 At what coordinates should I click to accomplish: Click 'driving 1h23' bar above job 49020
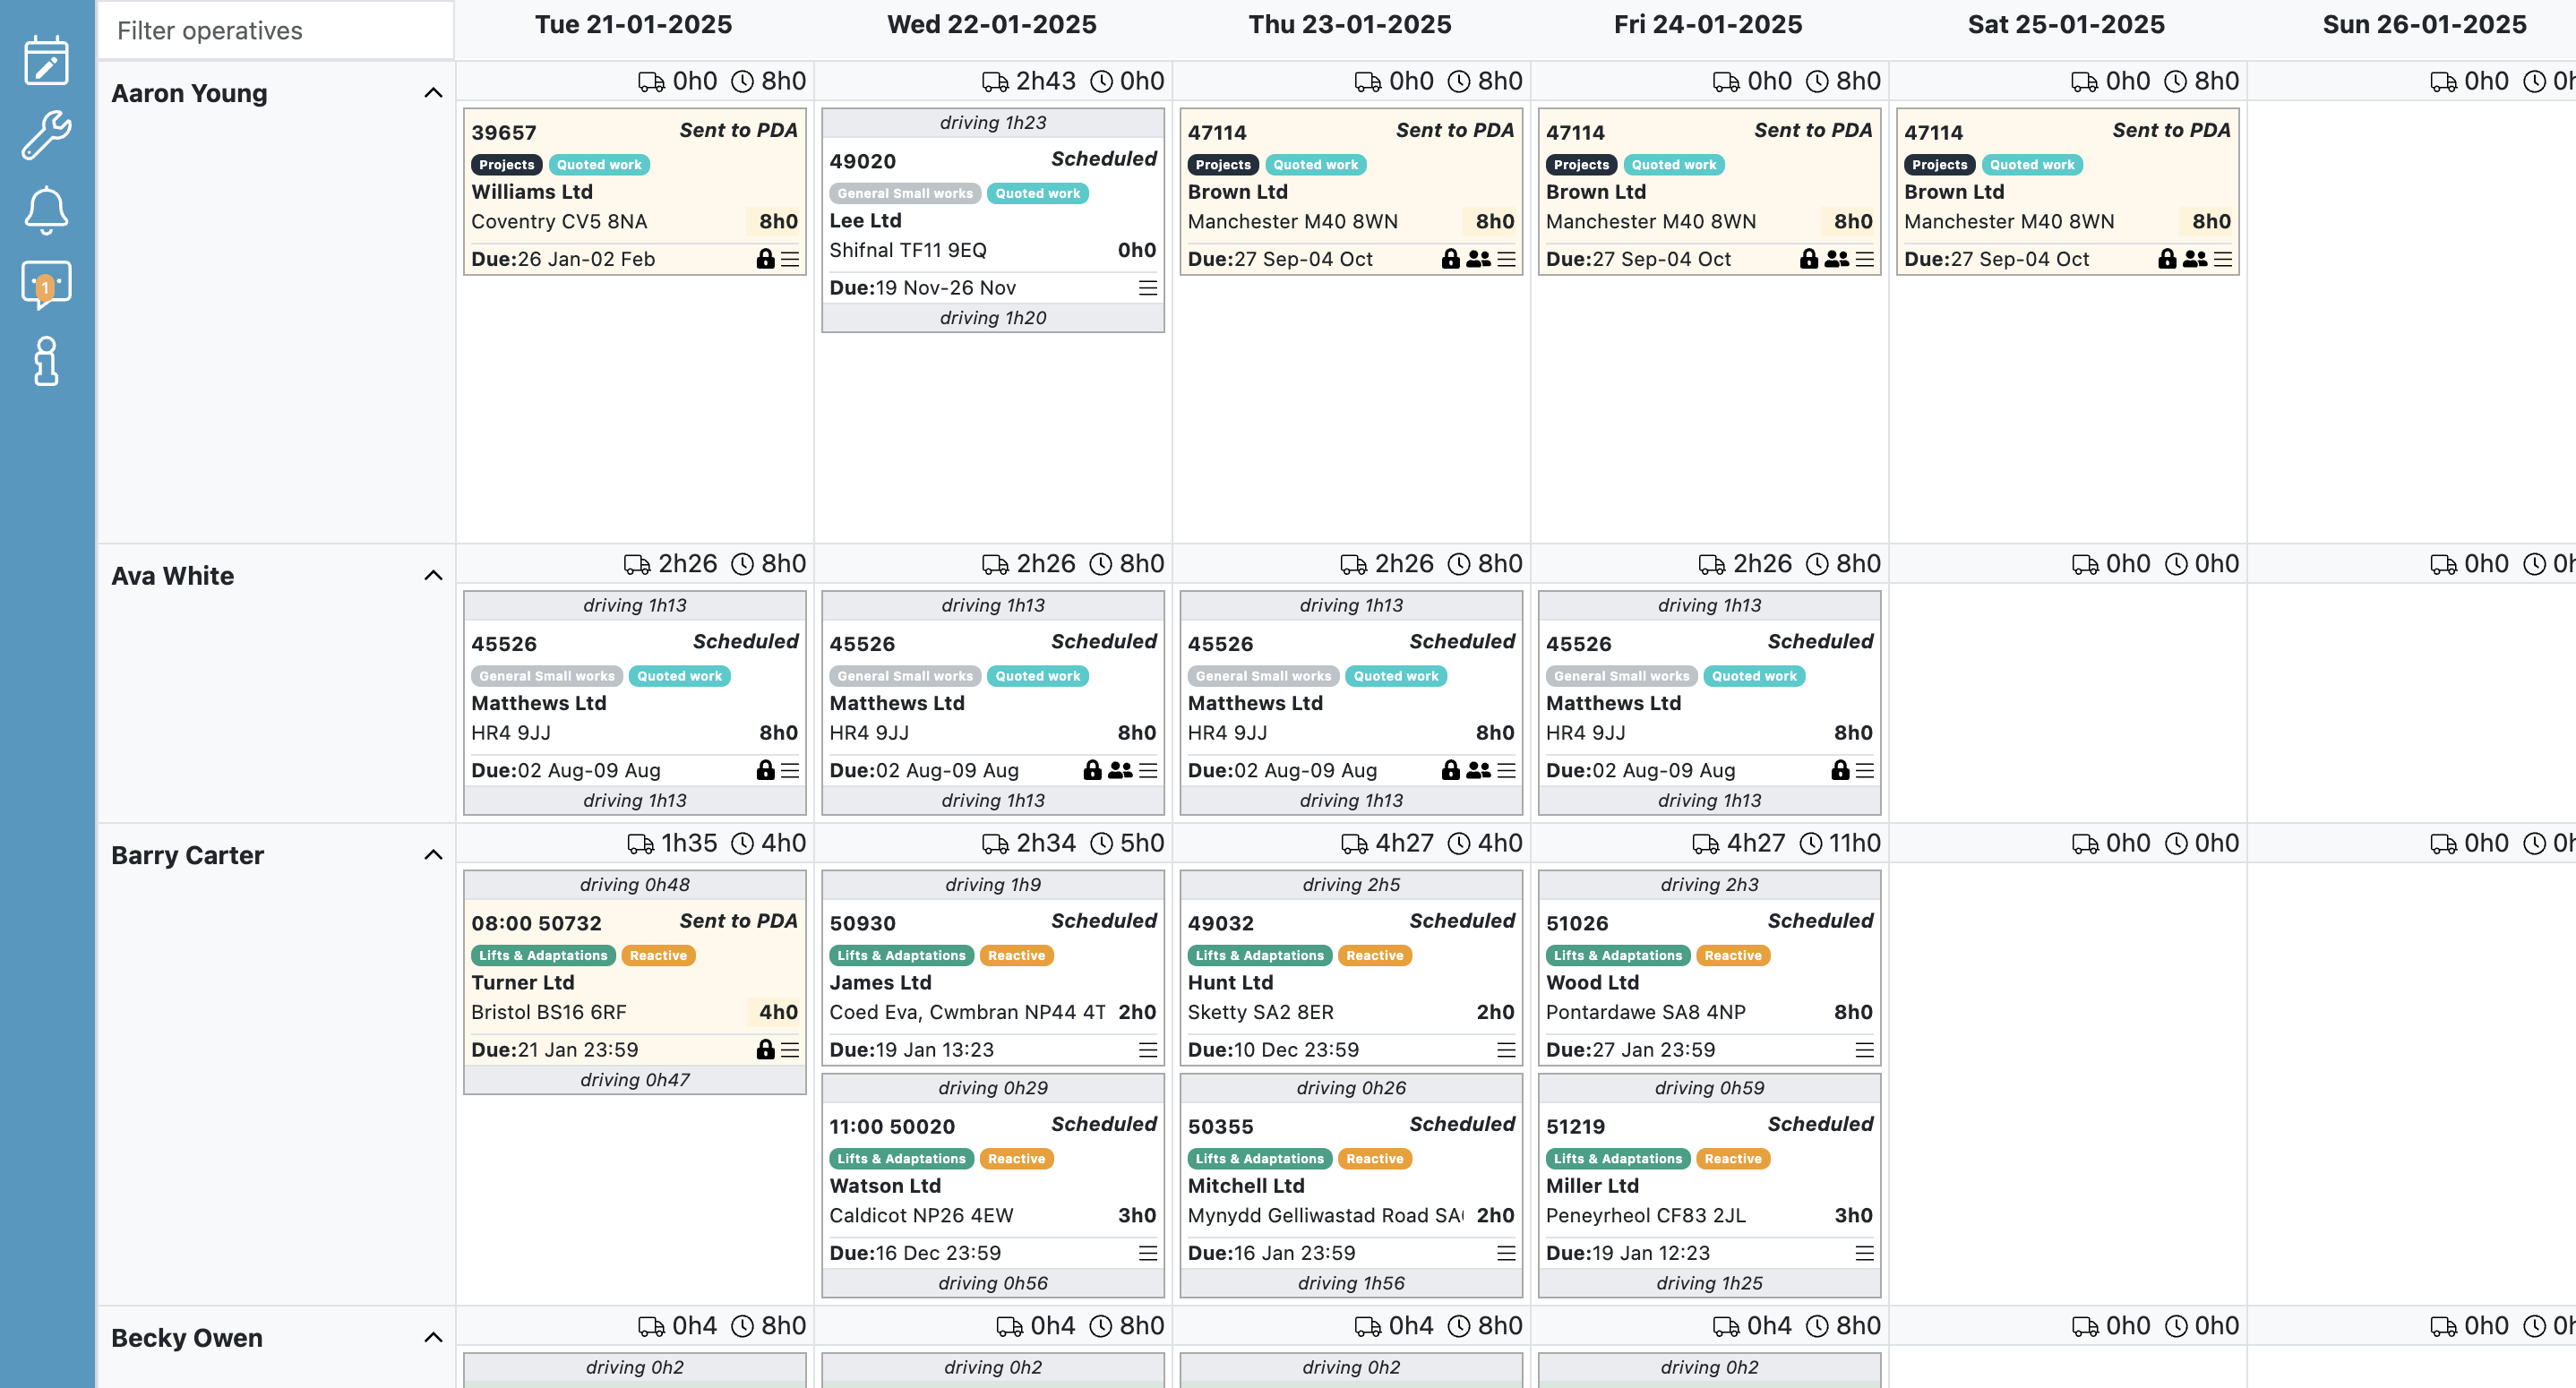(992, 123)
